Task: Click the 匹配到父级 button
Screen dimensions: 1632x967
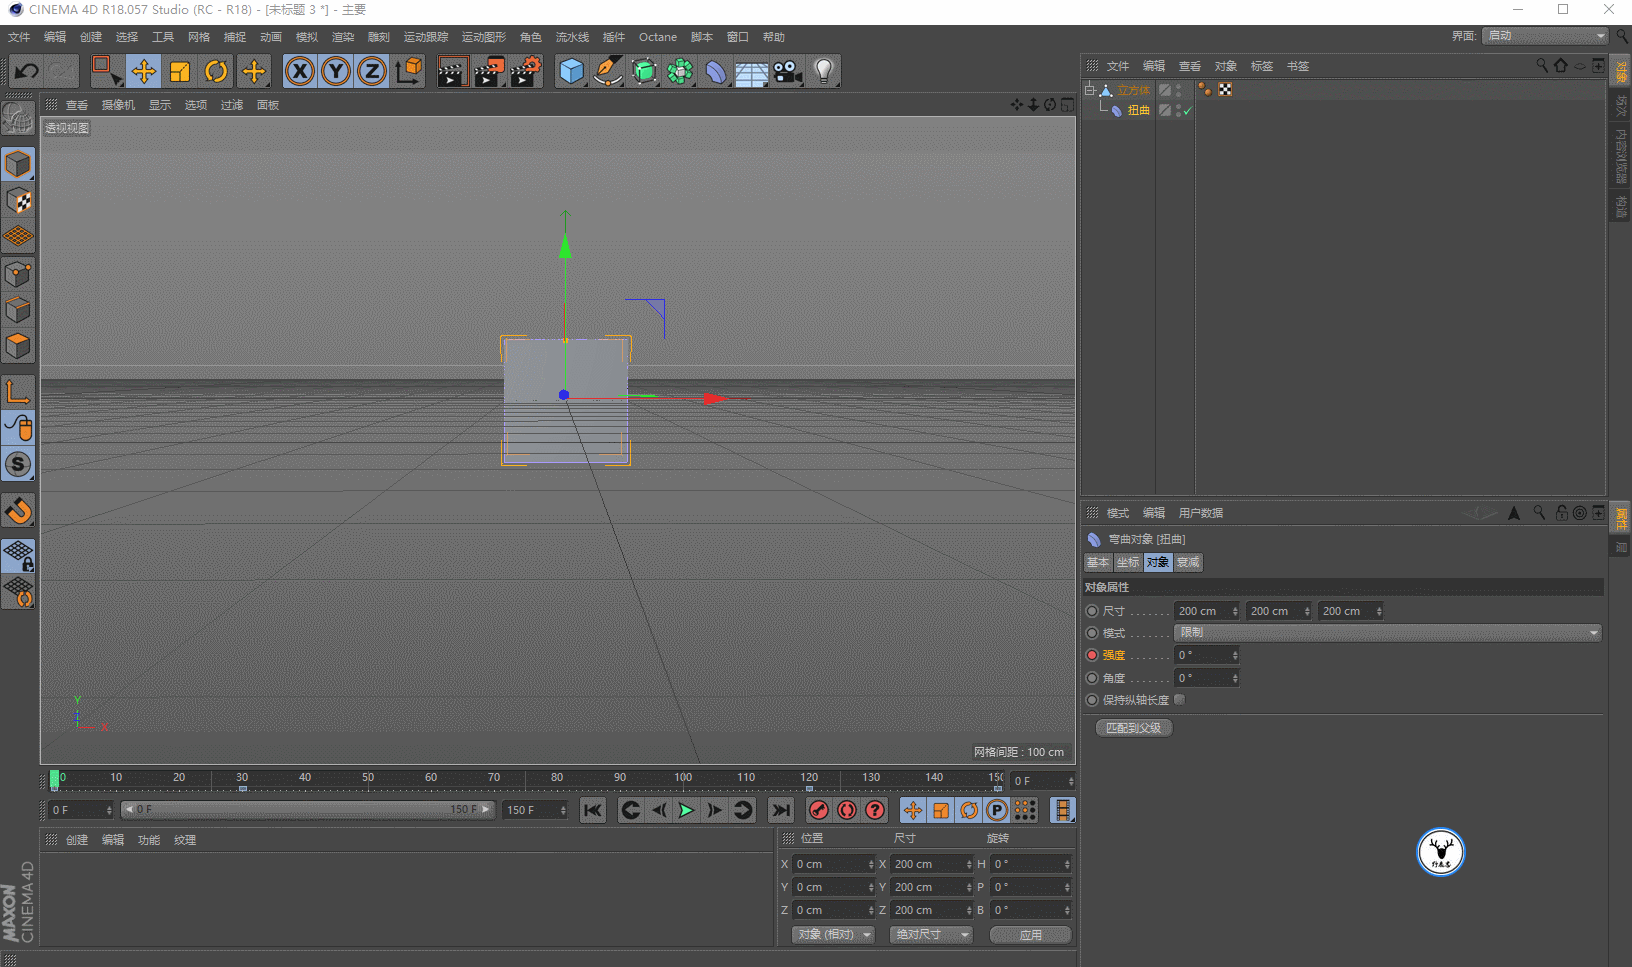Action: tap(1134, 728)
